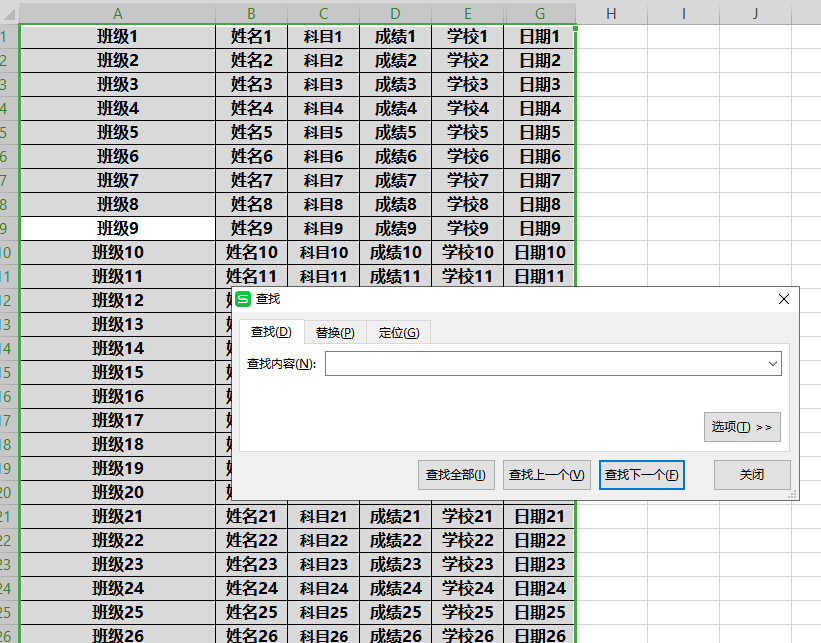This screenshot has width=821, height=643.
Task: Open the 定位 tab
Action: click(x=398, y=332)
